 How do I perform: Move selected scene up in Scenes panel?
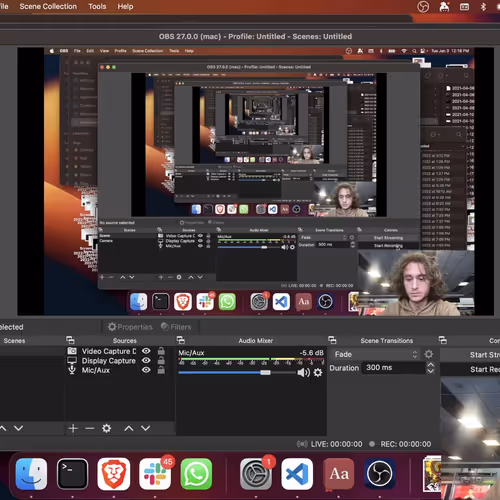tap(3, 428)
